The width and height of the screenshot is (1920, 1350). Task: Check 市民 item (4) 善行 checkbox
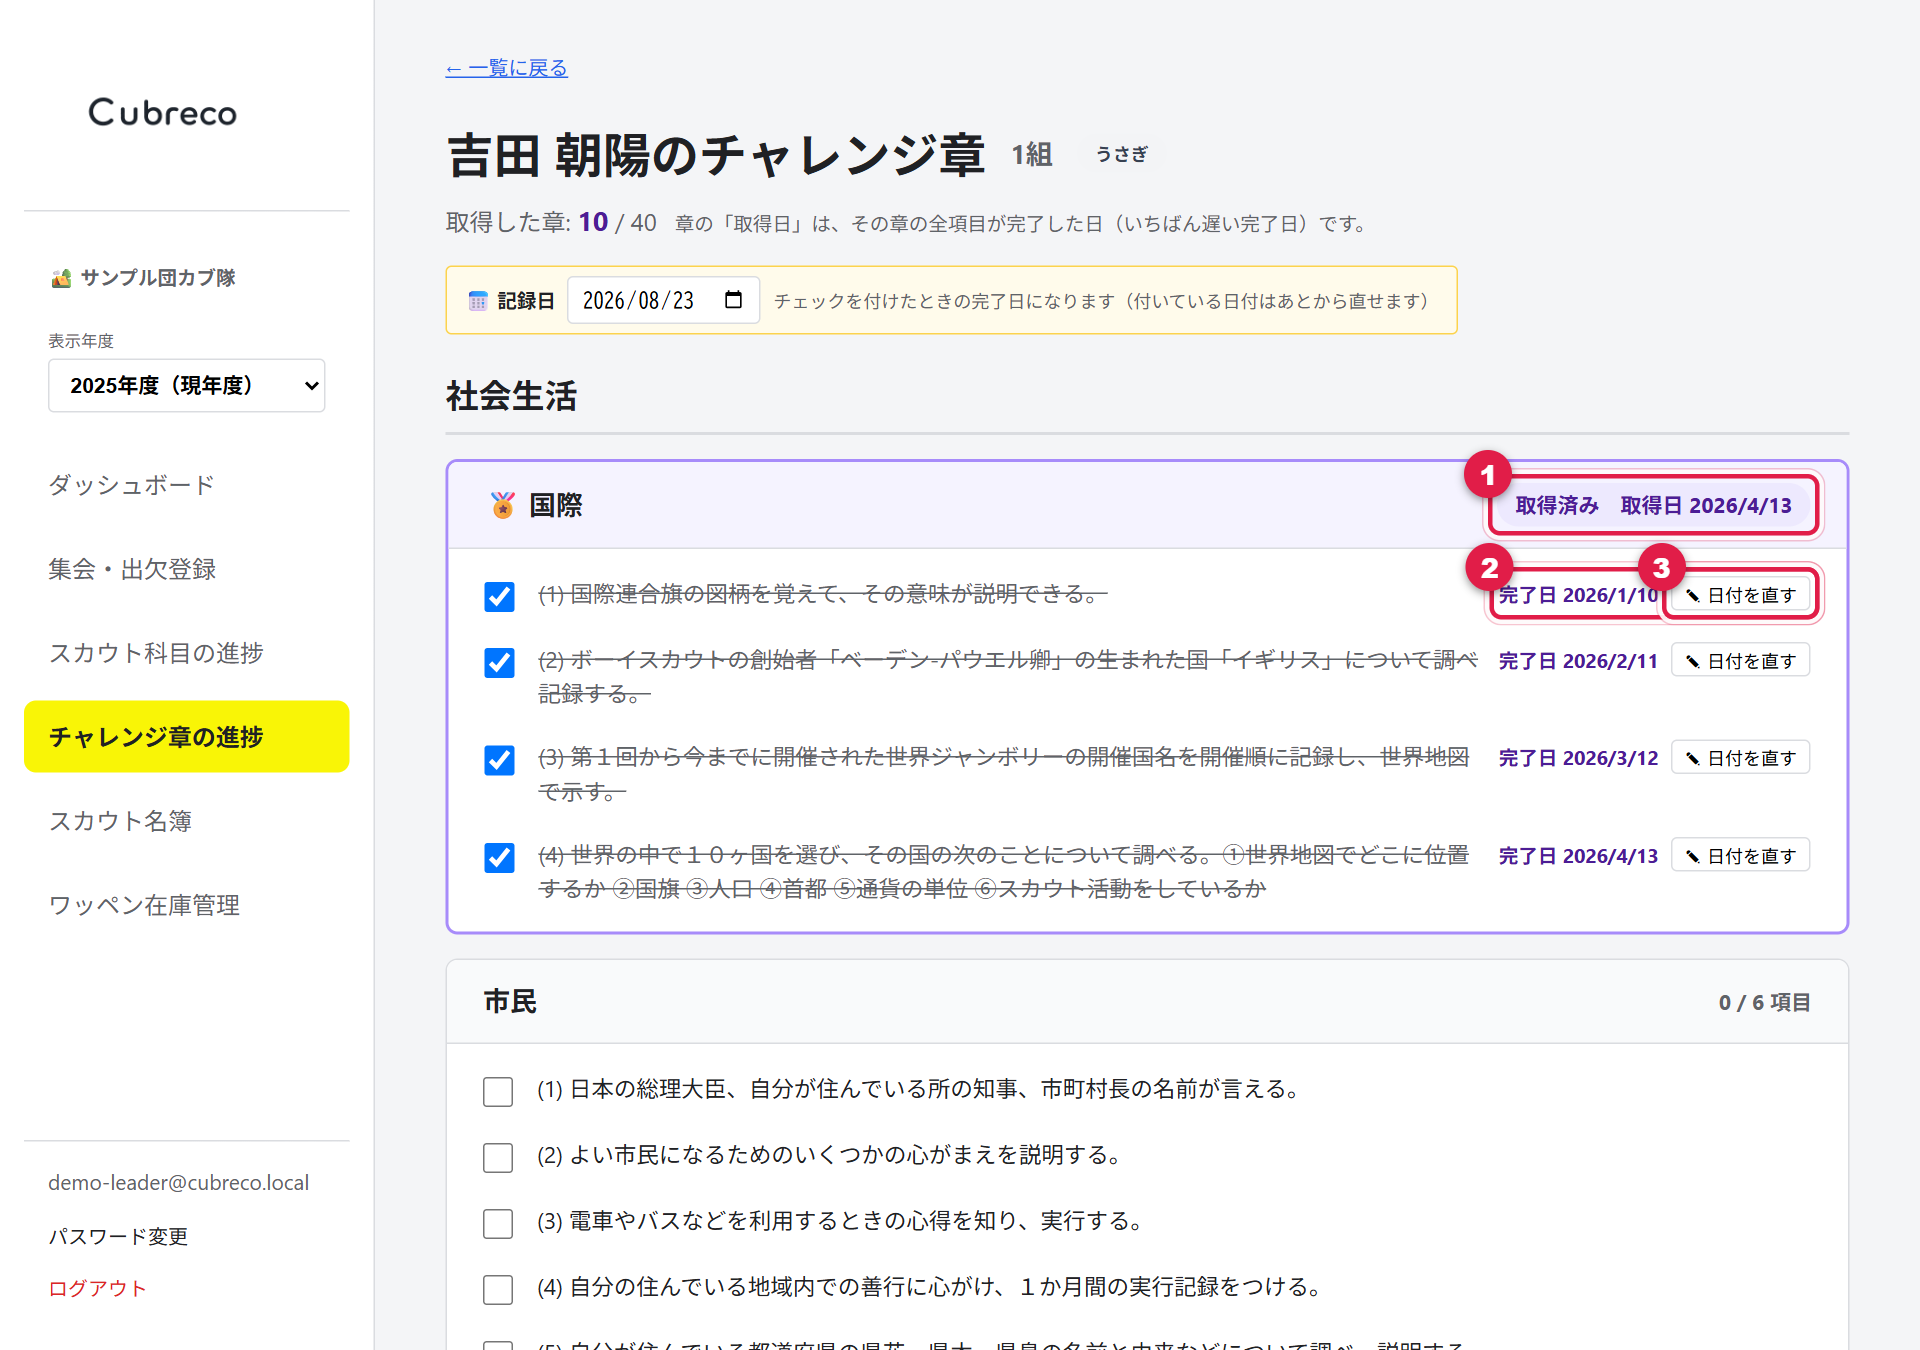point(498,1289)
